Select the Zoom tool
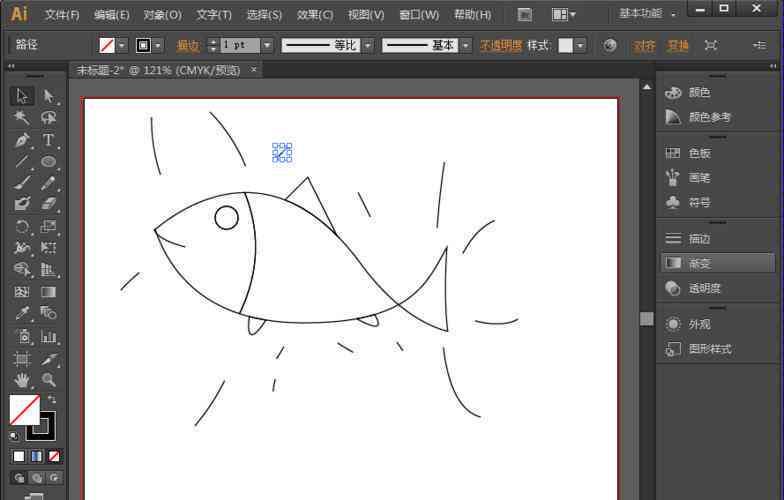This screenshot has width=784, height=500. click(48, 380)
